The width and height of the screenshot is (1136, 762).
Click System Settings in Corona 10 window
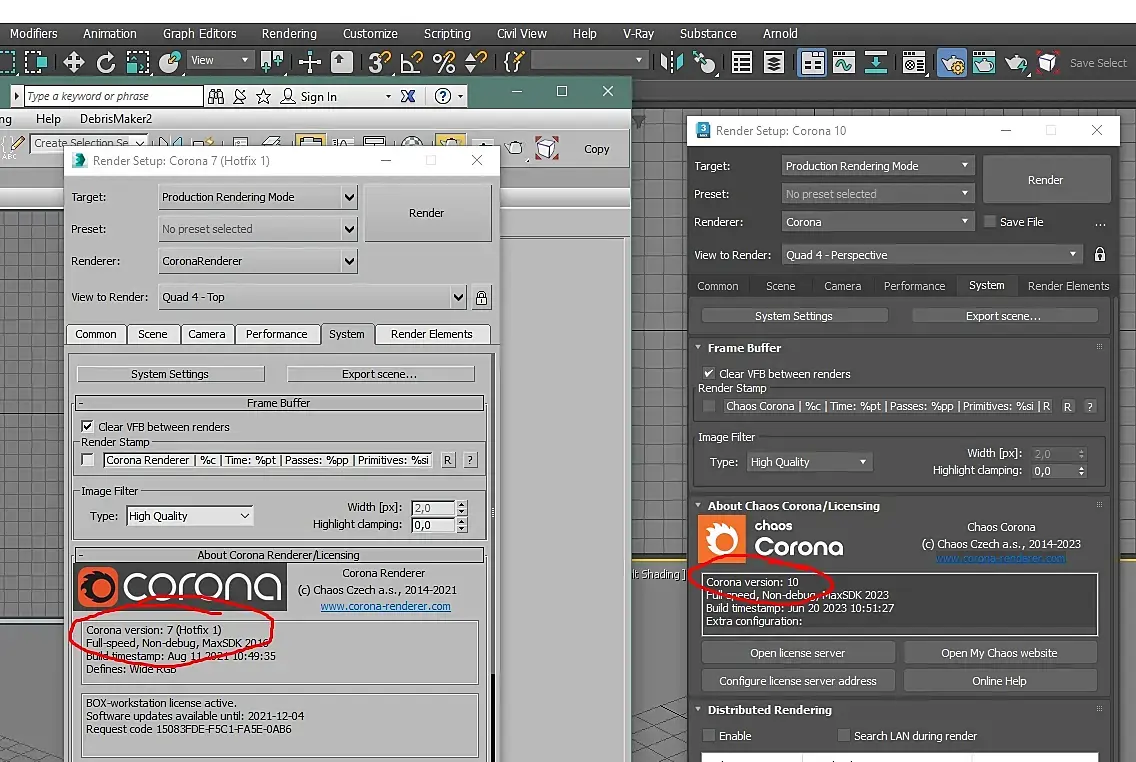pyautogui.click(x=794, y=316)
